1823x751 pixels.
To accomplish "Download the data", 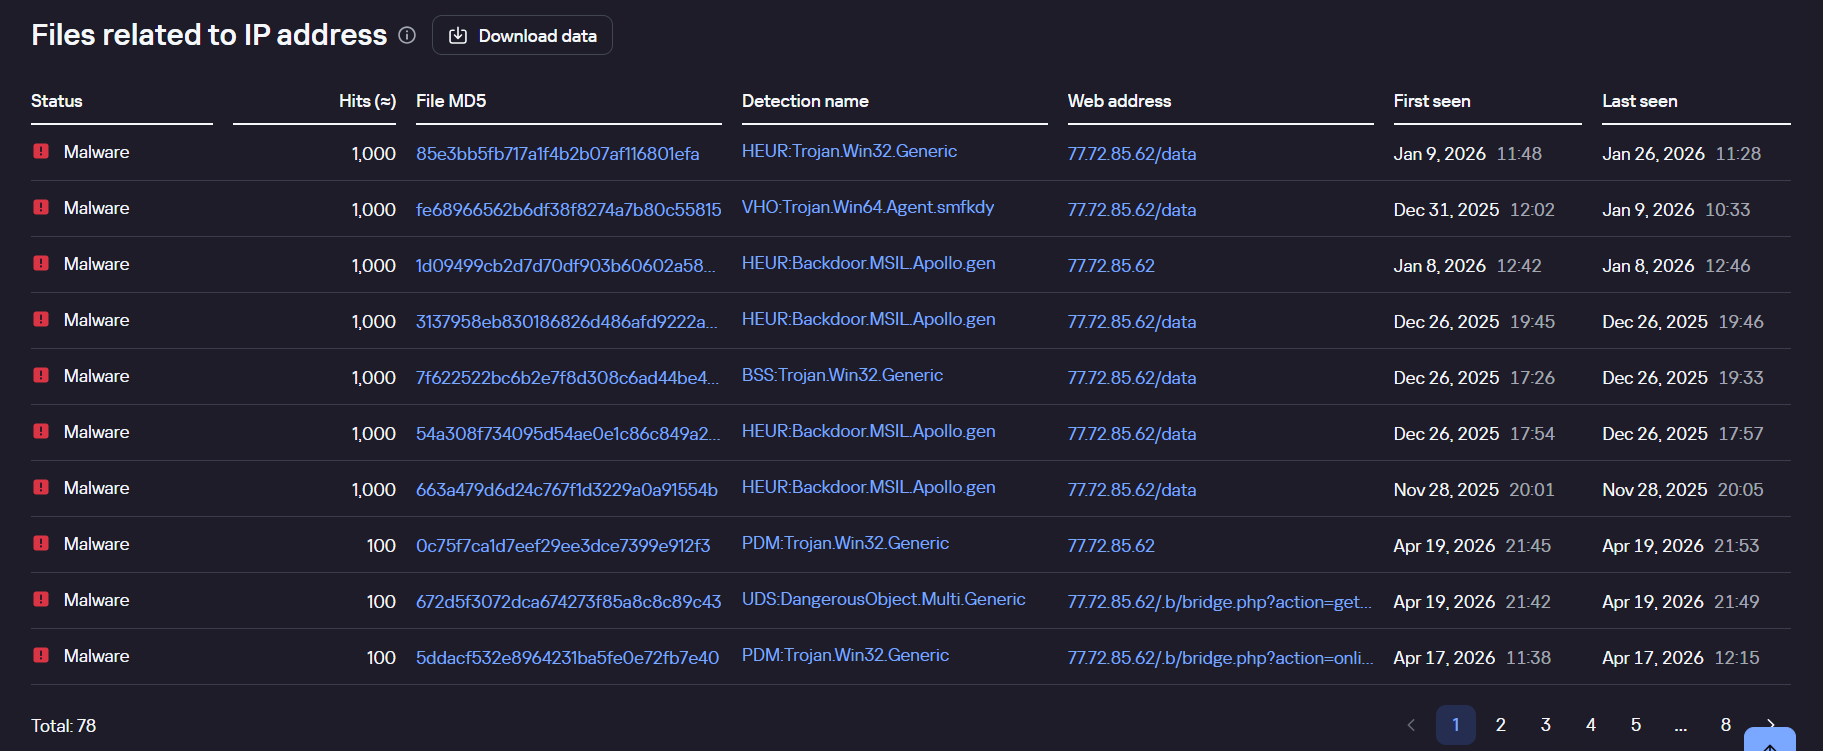I will [x=522, y=35].
